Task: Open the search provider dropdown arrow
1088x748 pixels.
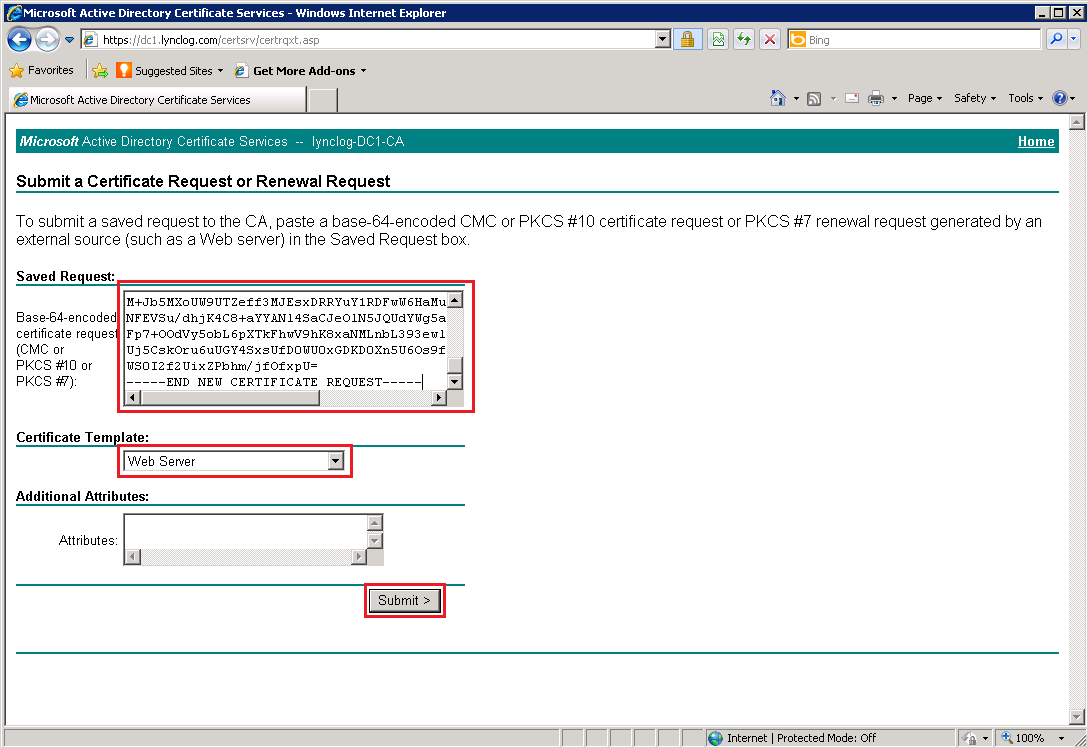Action: 1073,40
